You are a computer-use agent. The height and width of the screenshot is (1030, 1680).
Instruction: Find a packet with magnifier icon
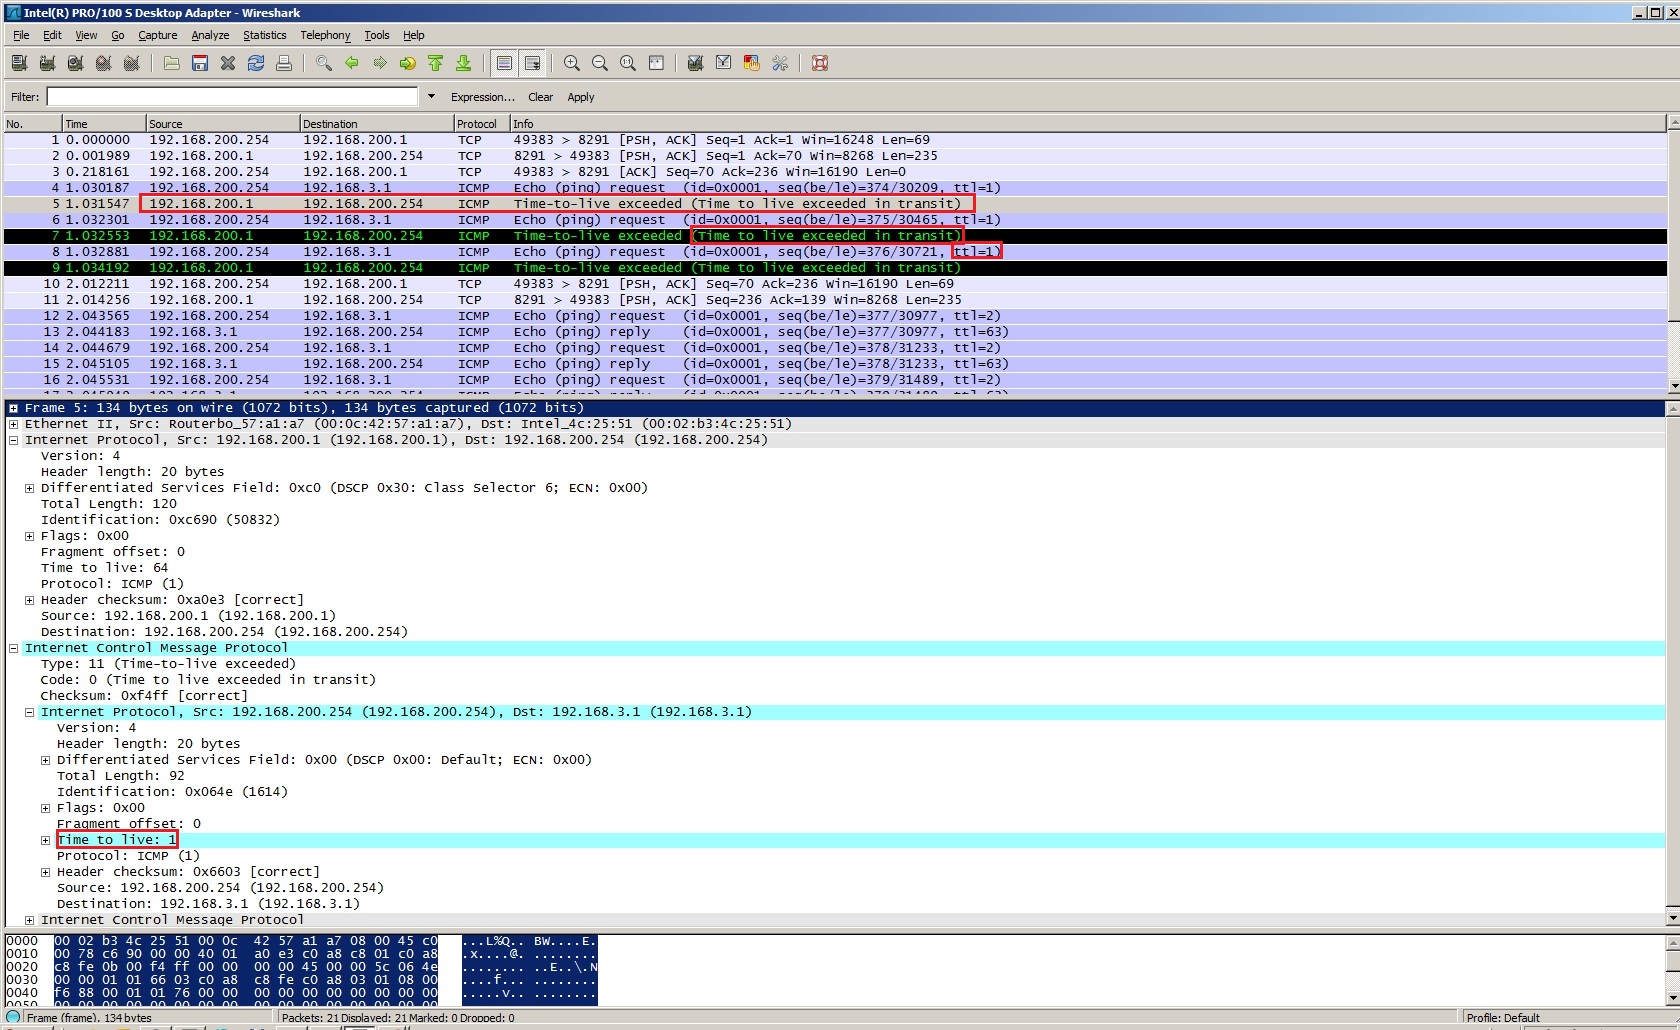click(324, 63)
